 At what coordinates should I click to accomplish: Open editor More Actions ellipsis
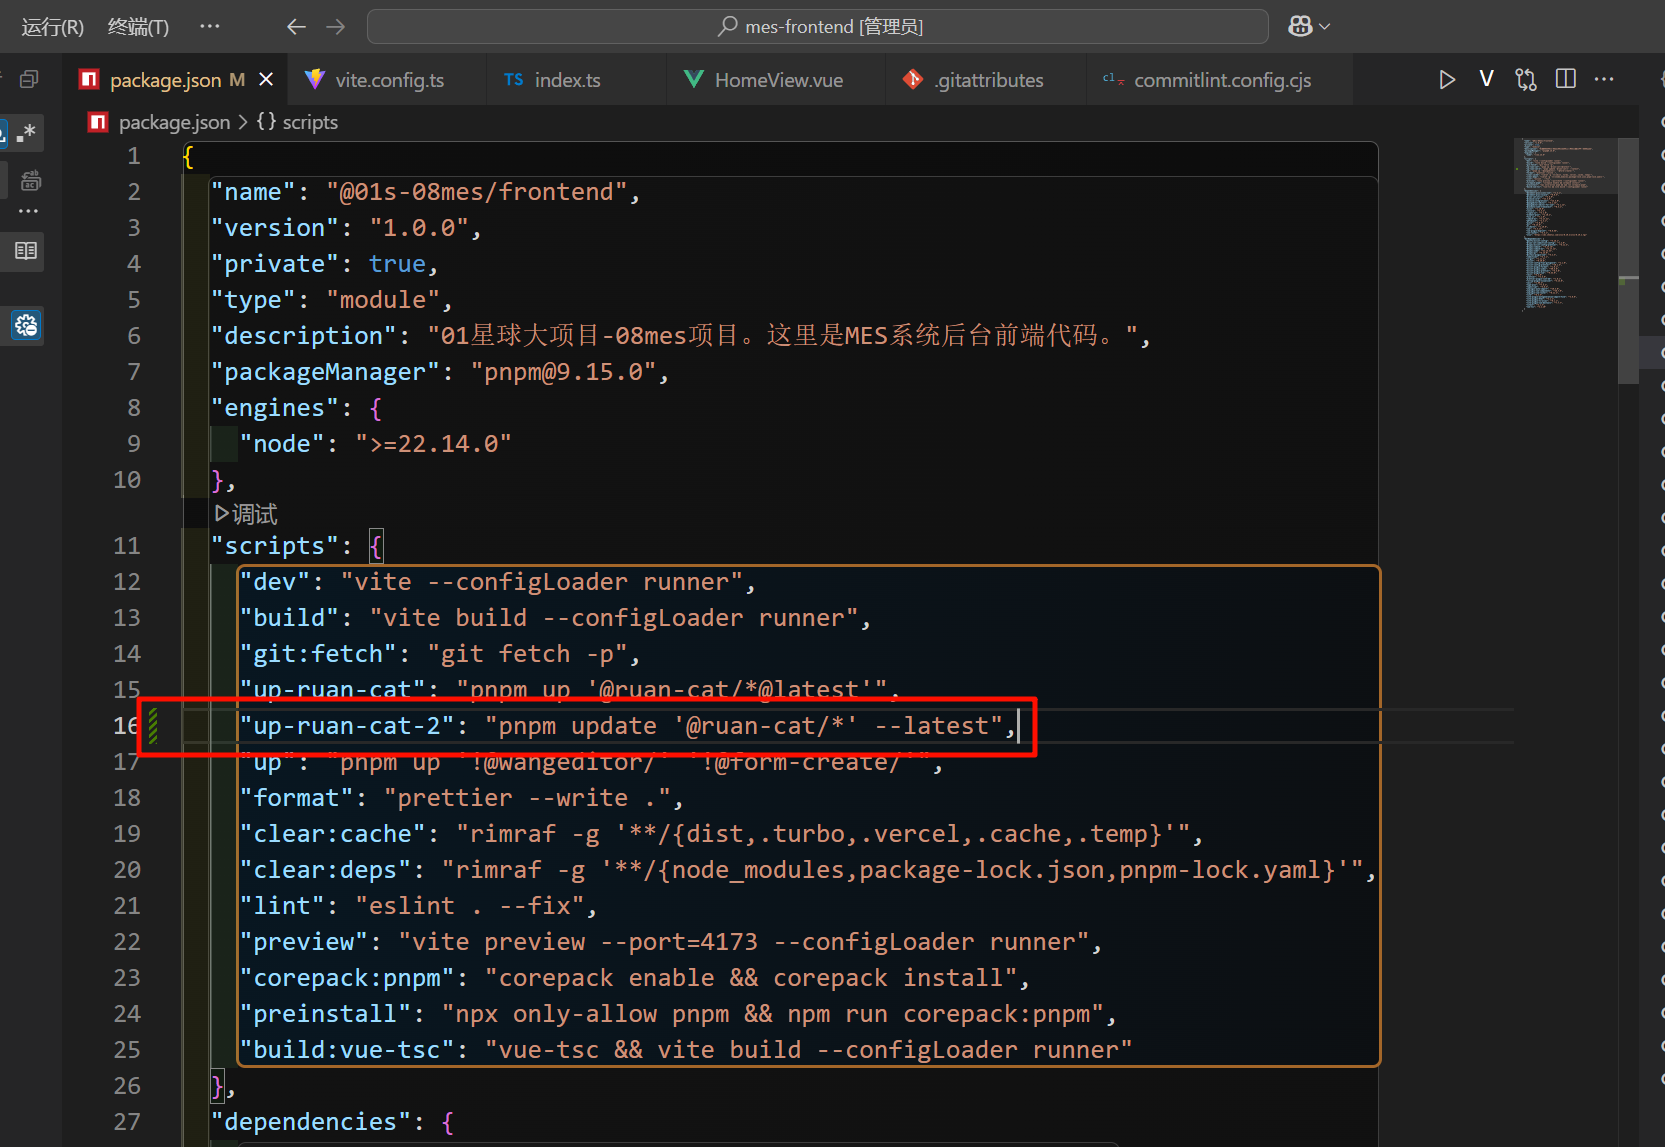(1605, 79)
